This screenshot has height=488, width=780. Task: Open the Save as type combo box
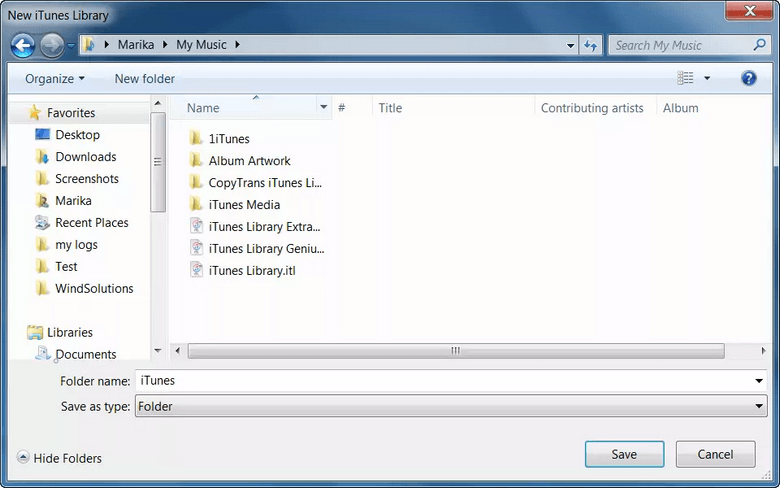point(451,406)
